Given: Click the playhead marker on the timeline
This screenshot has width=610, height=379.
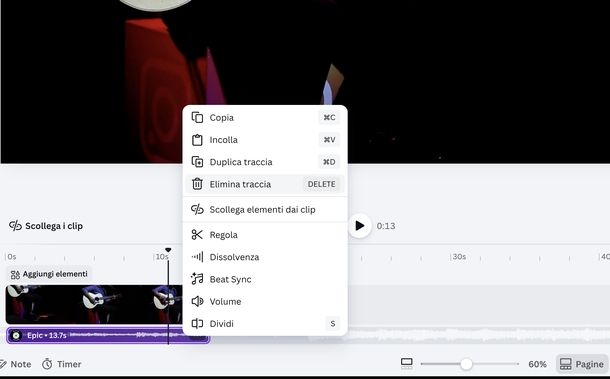Looking at the screenshot, I should 168,250.
